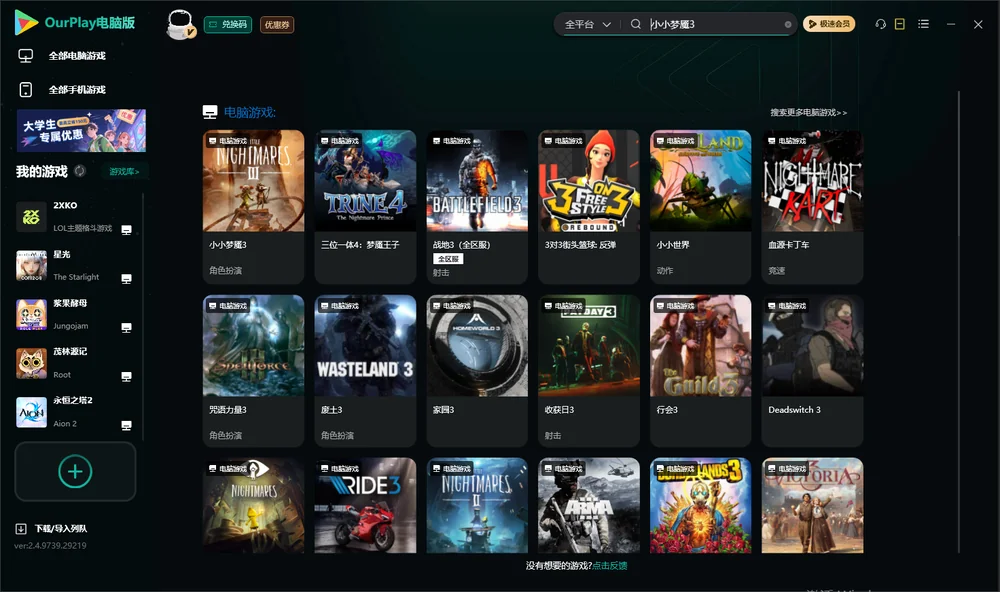Open the Deadswitch 3 game card

tap(812, 371)
